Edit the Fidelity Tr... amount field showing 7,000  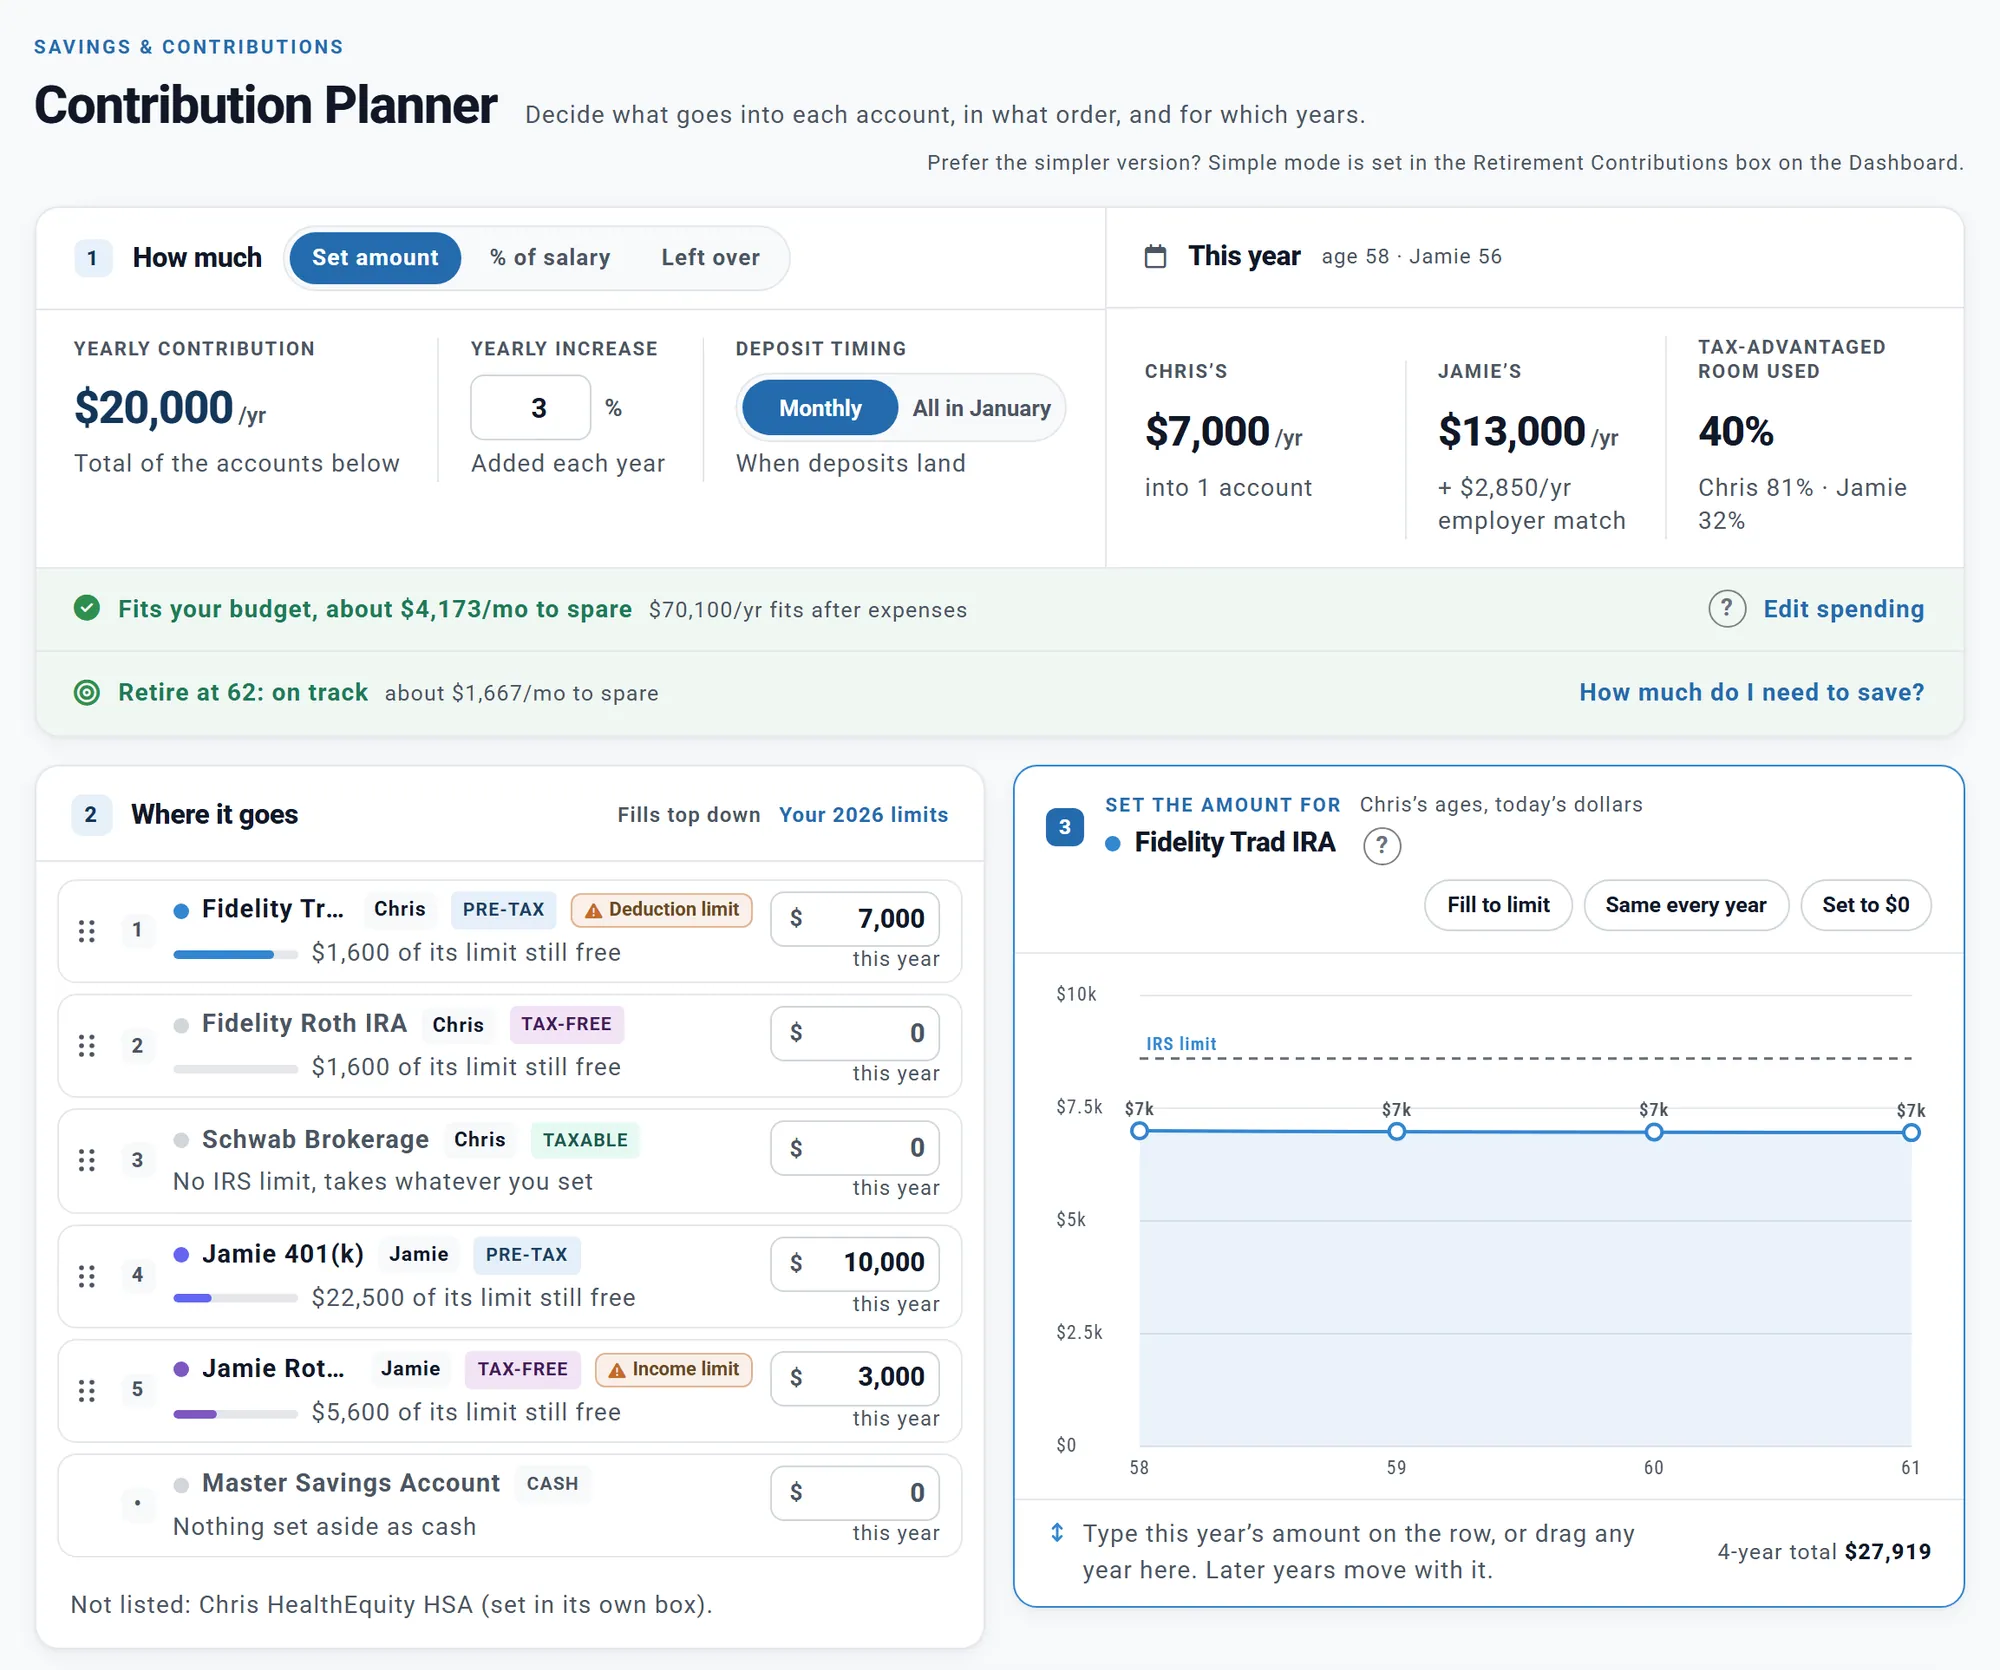tap(855, 919)
